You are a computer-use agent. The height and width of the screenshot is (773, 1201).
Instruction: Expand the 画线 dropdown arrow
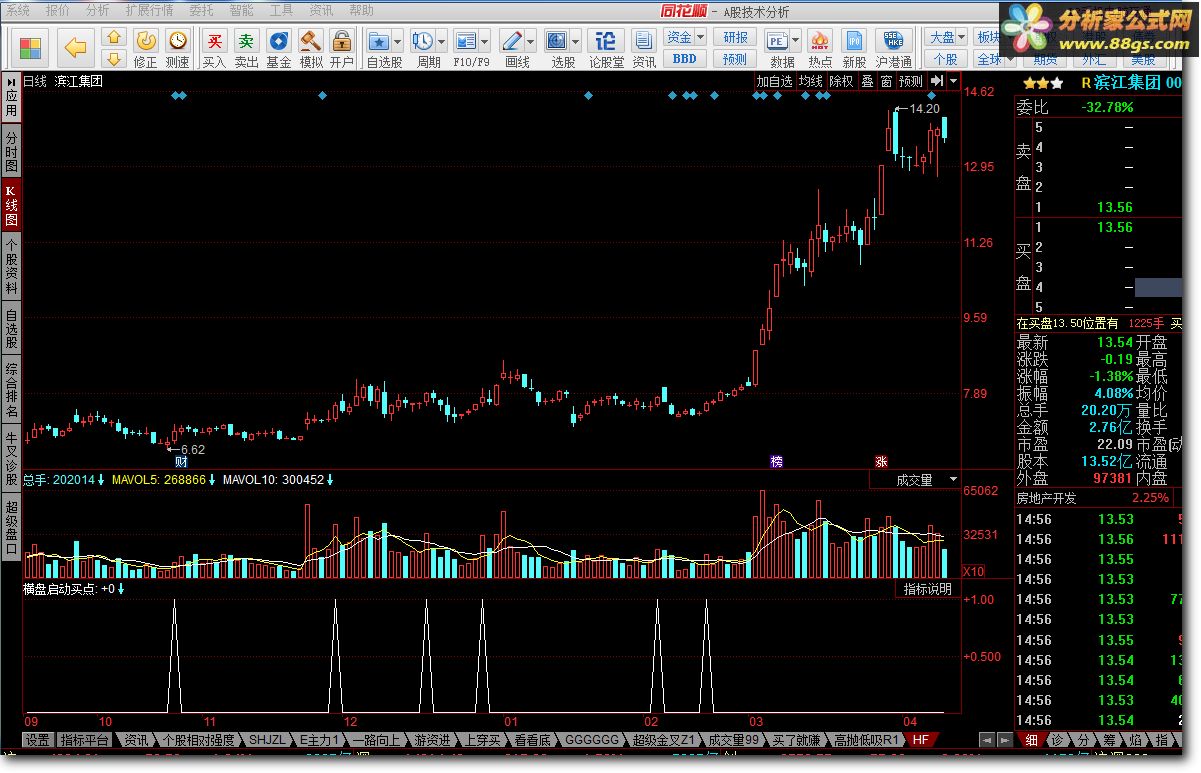[x=530, y=42]
